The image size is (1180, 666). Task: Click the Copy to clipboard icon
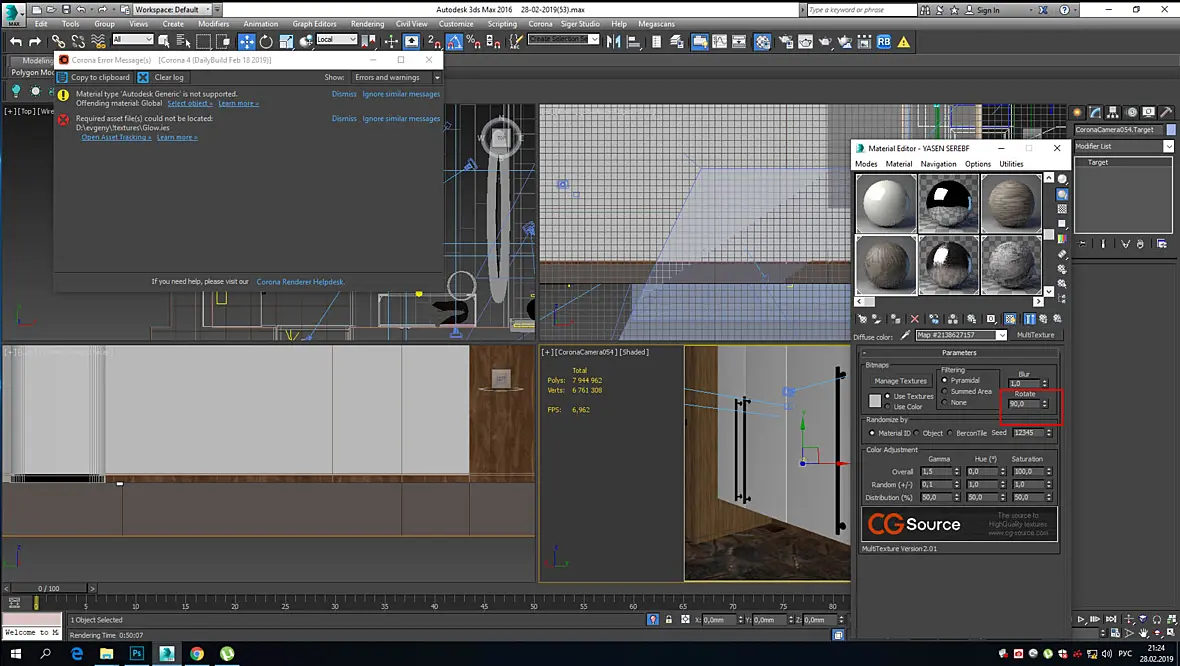click(x=62, y=78)
